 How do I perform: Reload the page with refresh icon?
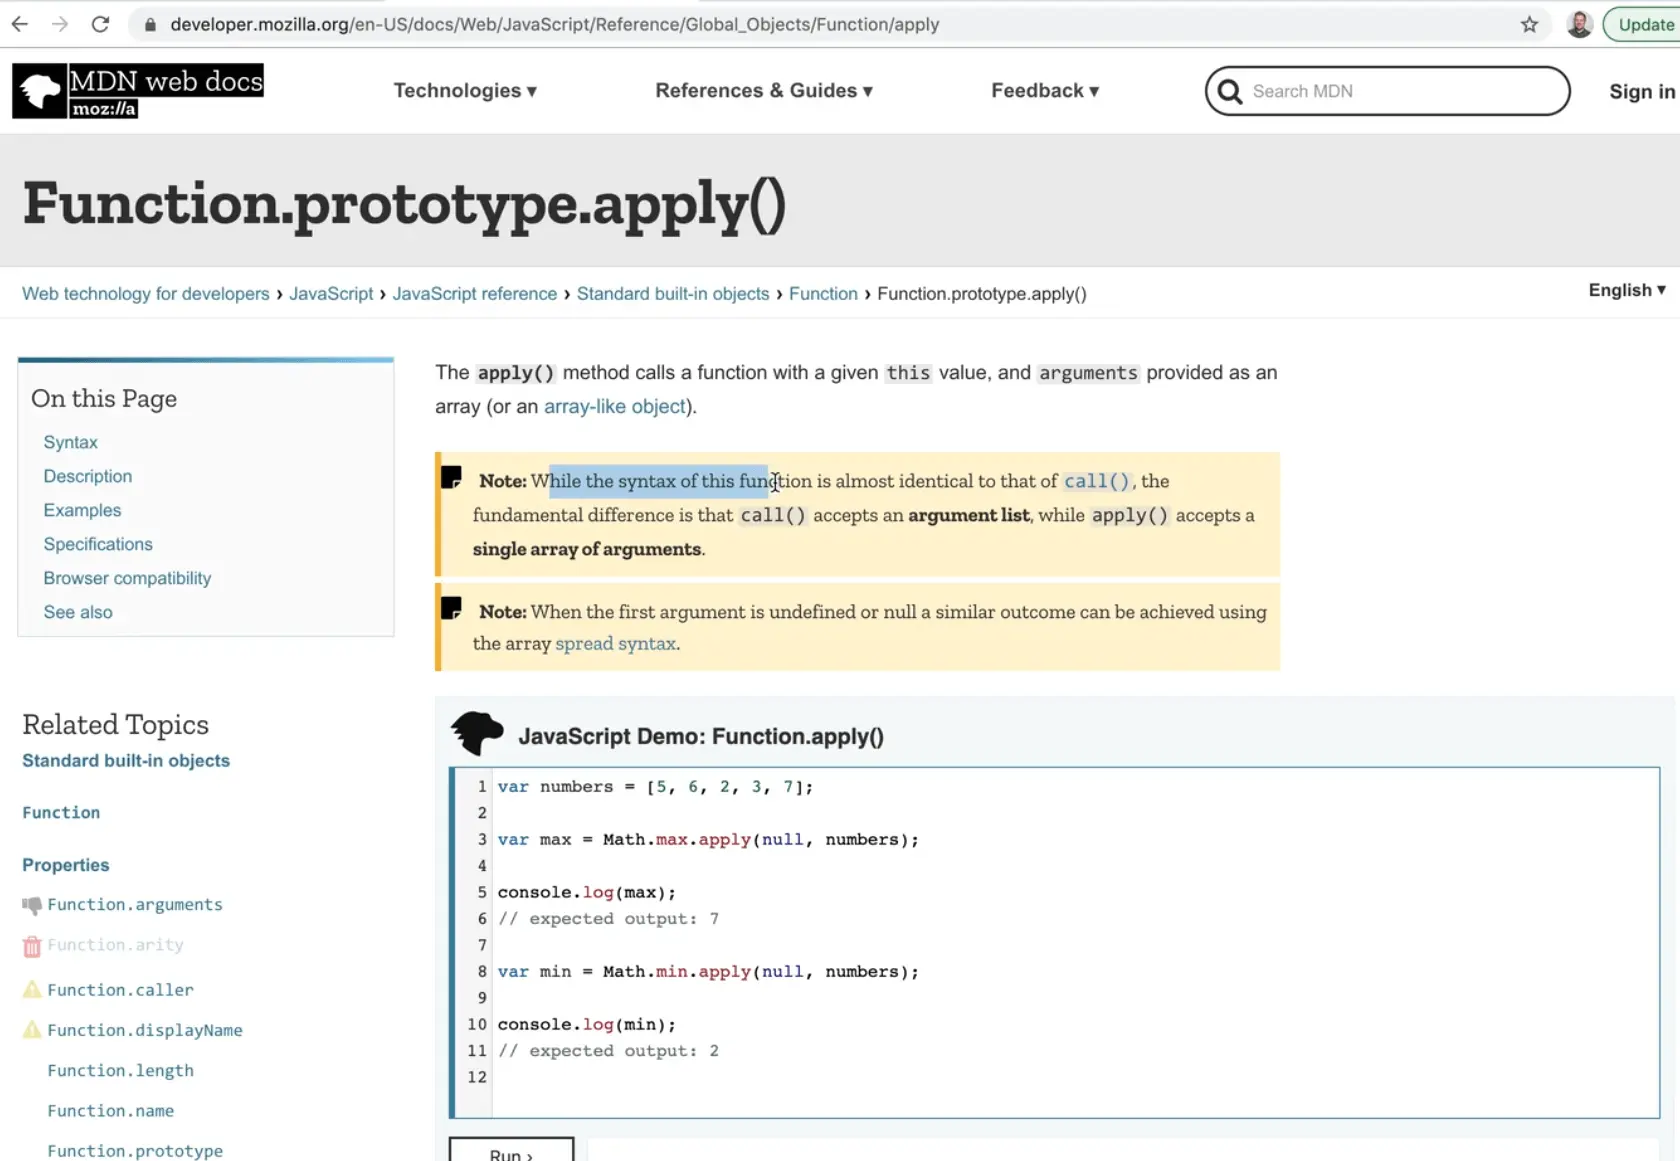[x=100, y=24]
